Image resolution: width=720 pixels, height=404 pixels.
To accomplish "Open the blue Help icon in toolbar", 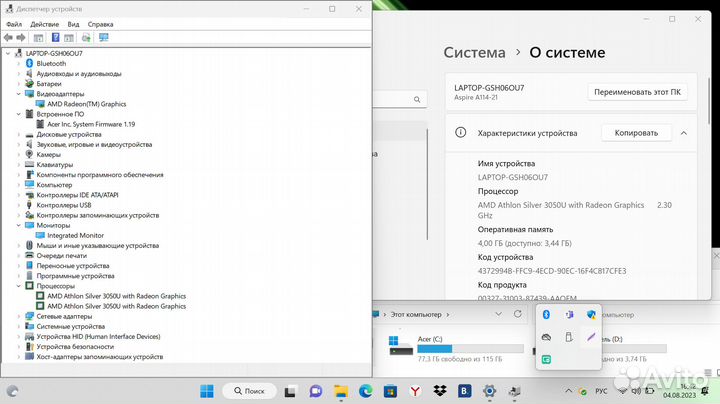I will [x=56, y=38].
